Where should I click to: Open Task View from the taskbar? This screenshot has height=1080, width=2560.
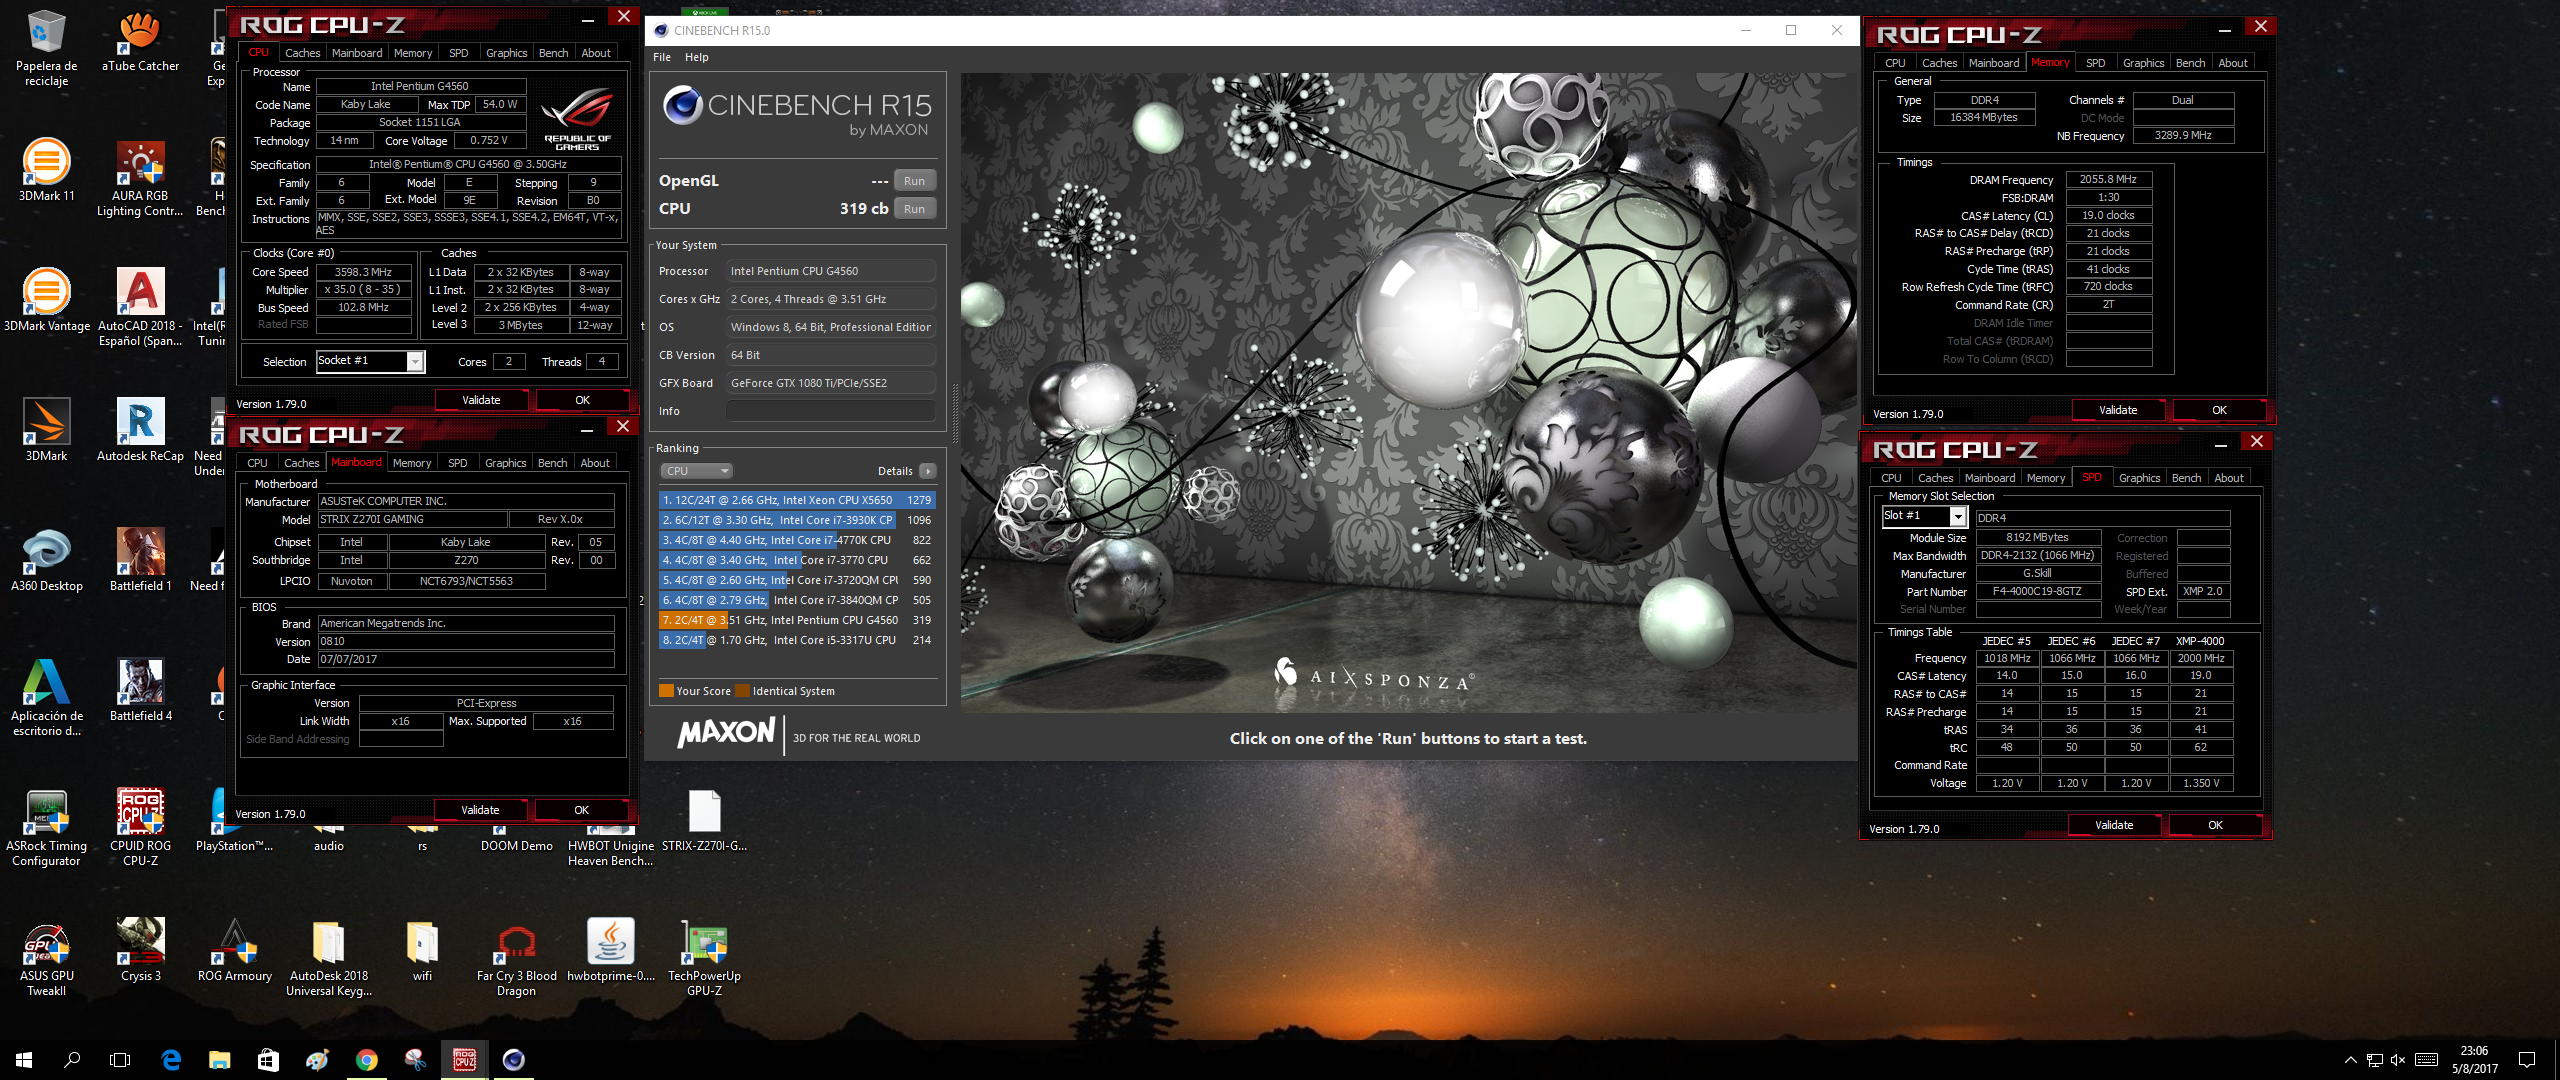pyautogui.click(x=120, y=1060)
